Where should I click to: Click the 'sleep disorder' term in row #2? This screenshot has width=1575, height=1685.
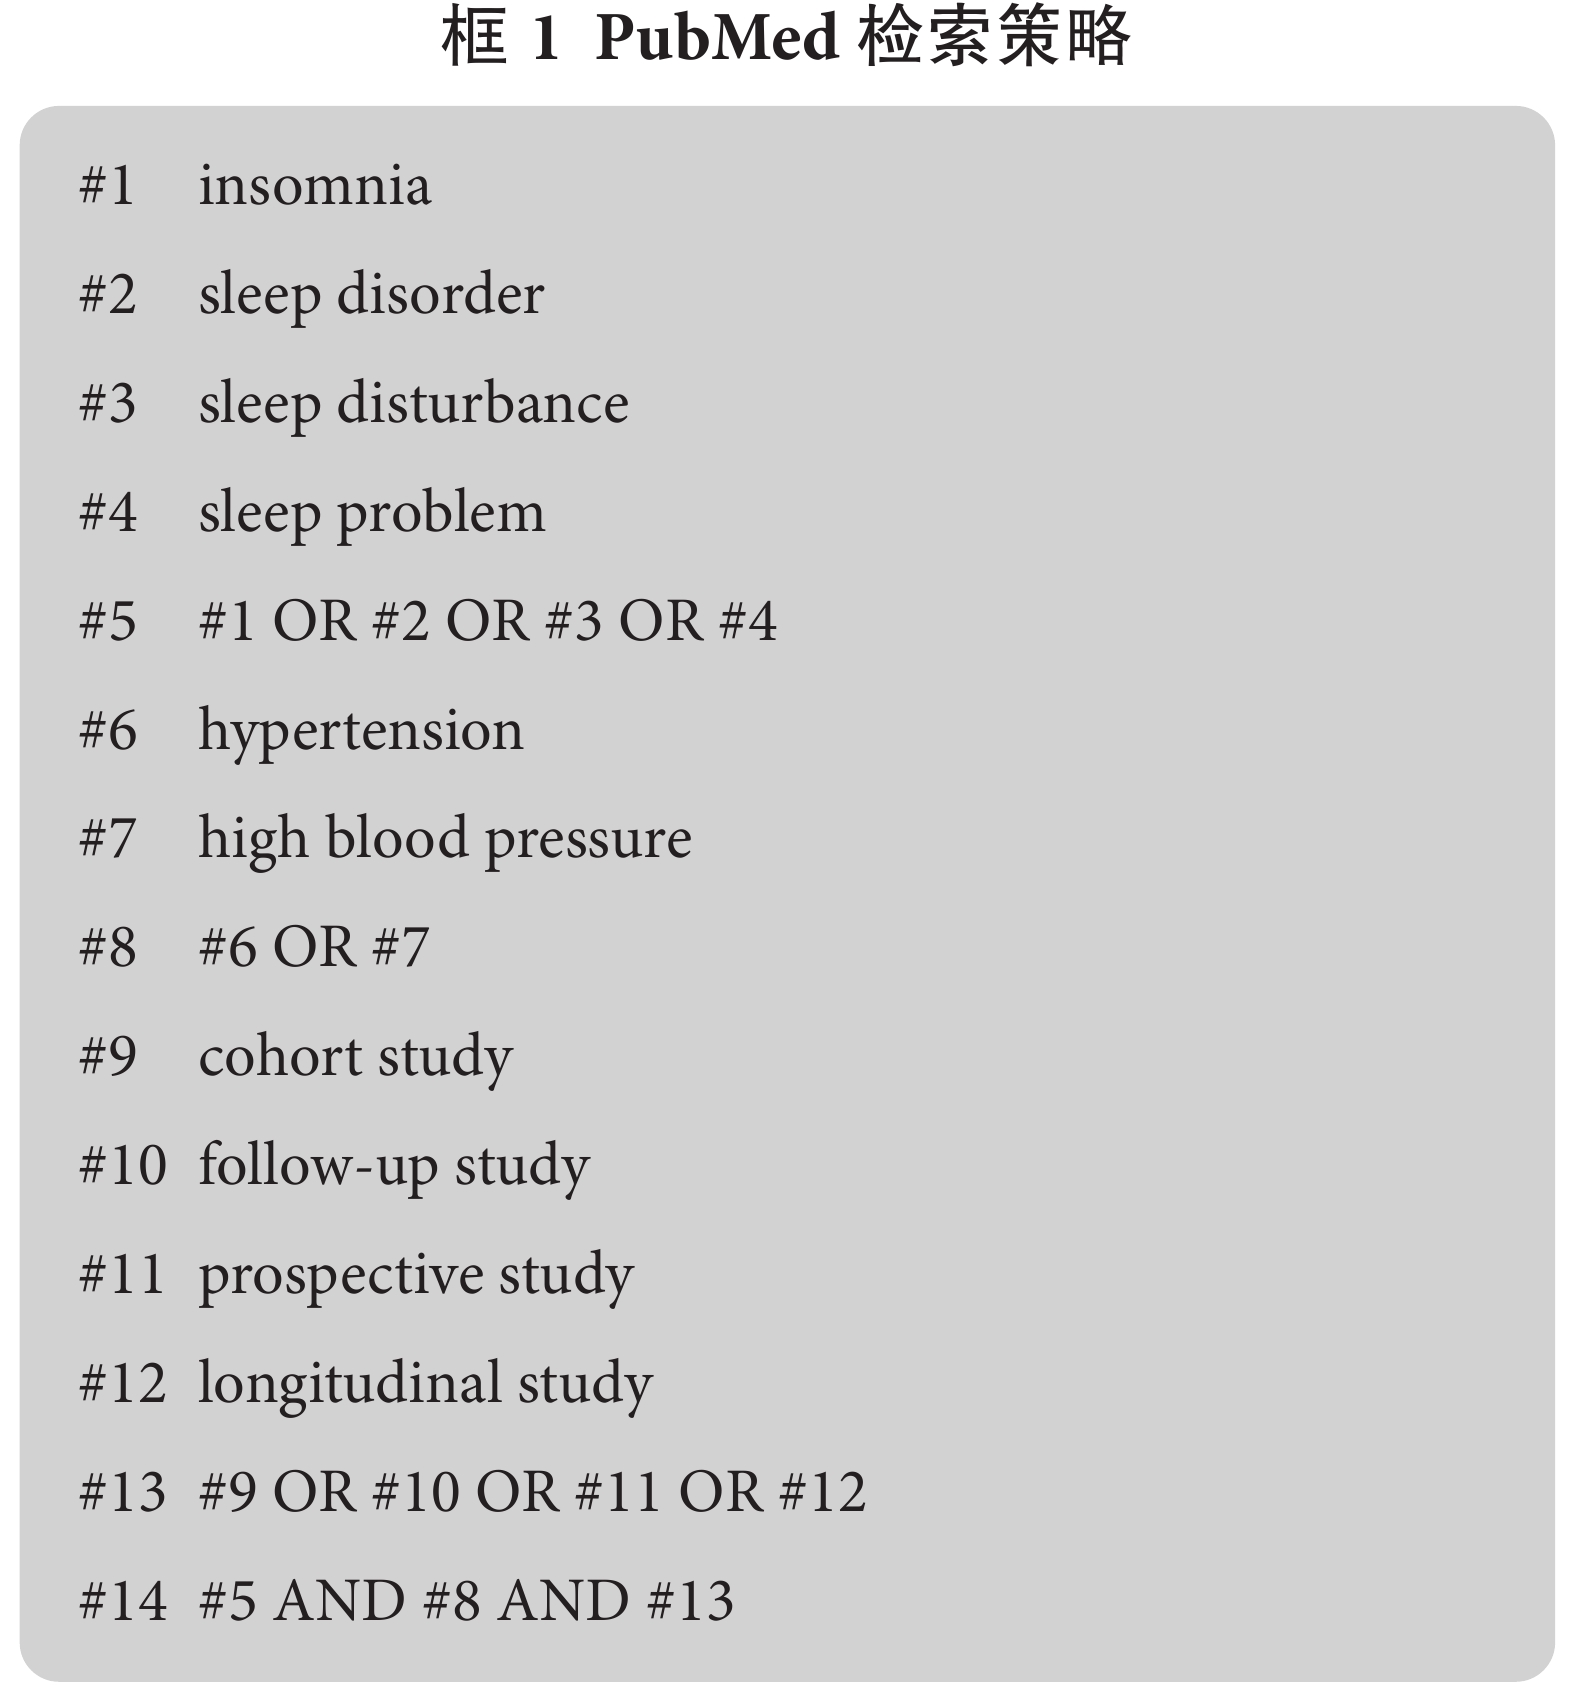(x=371, y=296)
